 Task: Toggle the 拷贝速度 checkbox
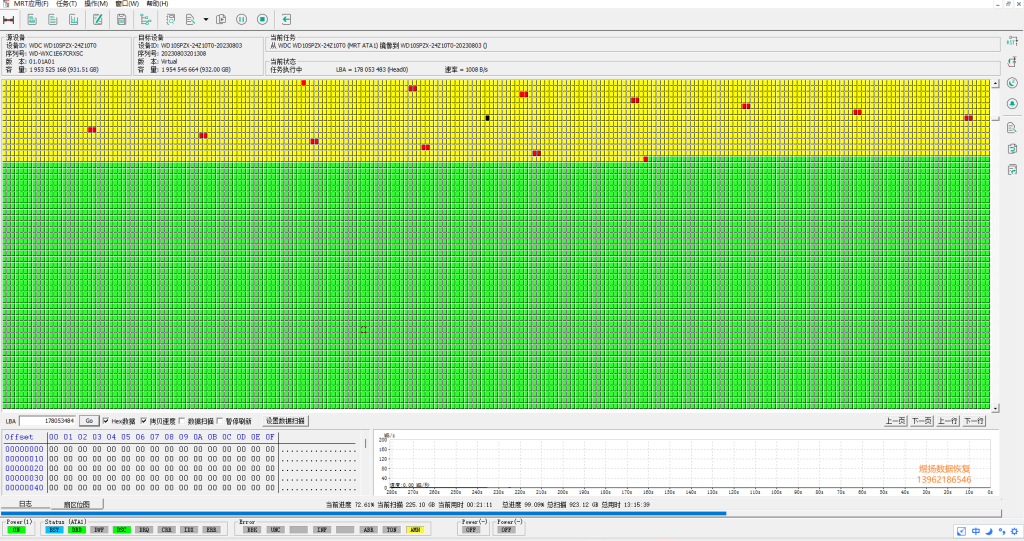[144, 421]
